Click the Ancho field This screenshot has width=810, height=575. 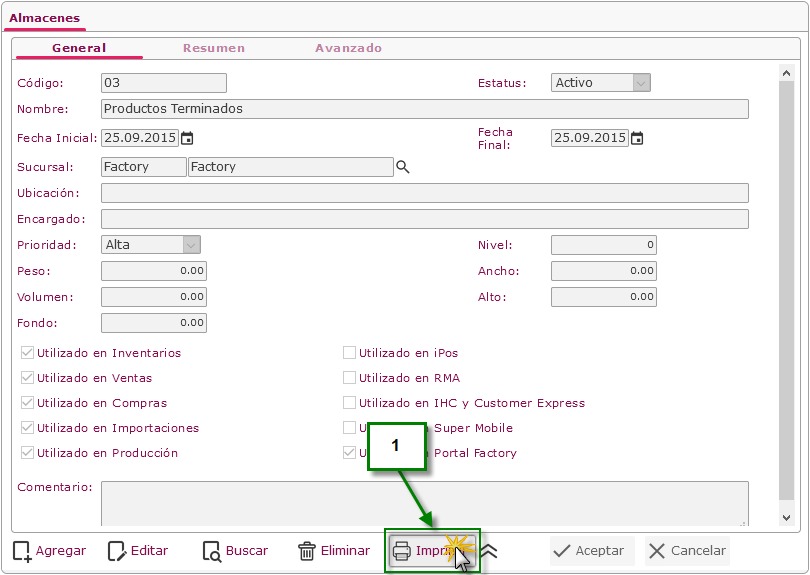tap(604, 271)
